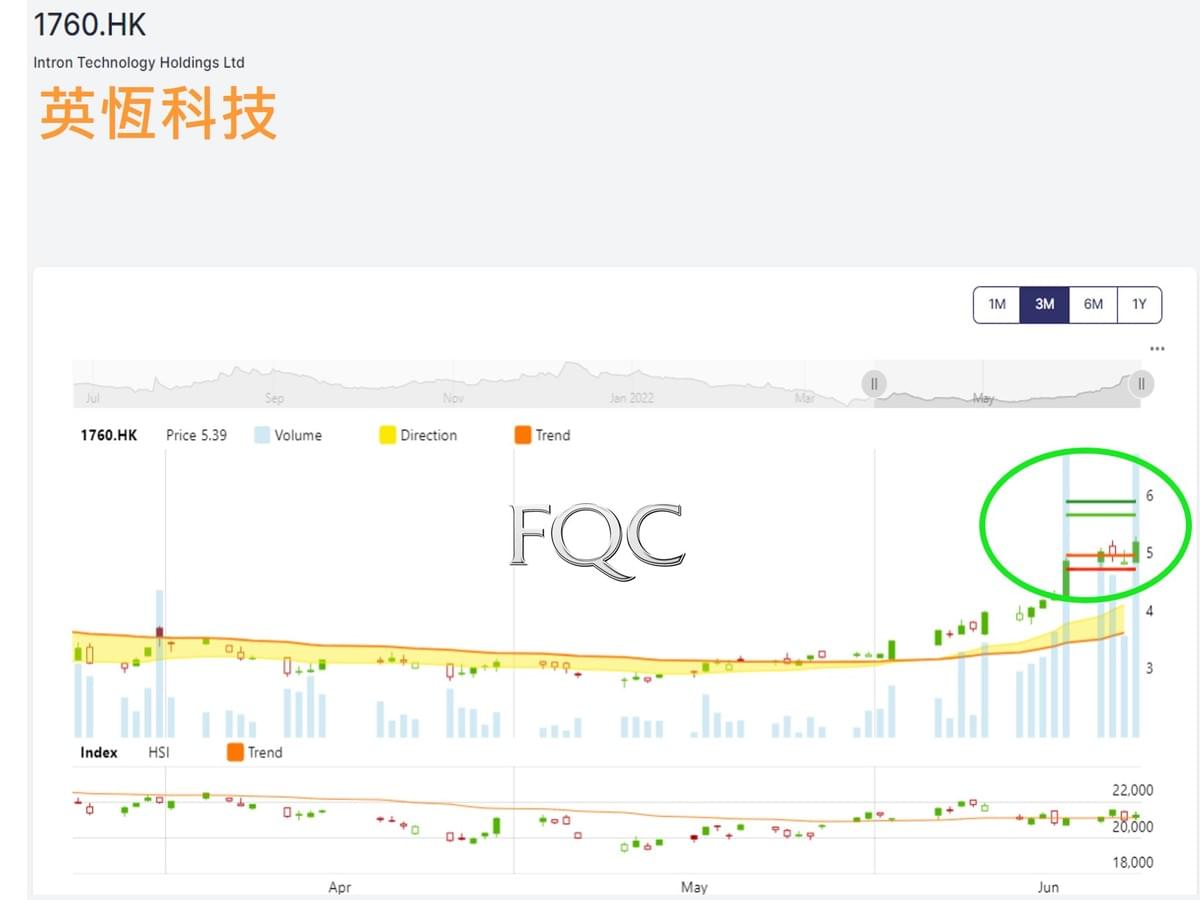1200x900 pixels.
Task: Open the chart three-dots options menu
Action: [x=1157, y=349]
